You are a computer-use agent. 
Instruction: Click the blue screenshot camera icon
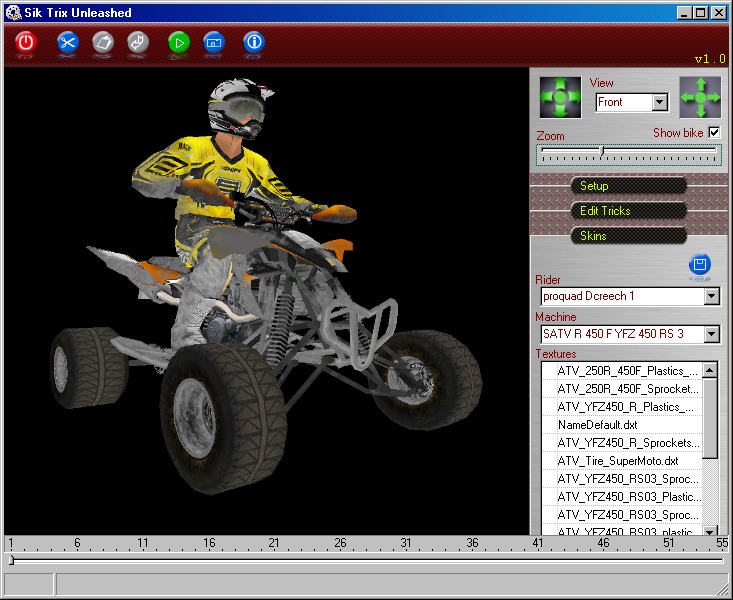point(214,43)
